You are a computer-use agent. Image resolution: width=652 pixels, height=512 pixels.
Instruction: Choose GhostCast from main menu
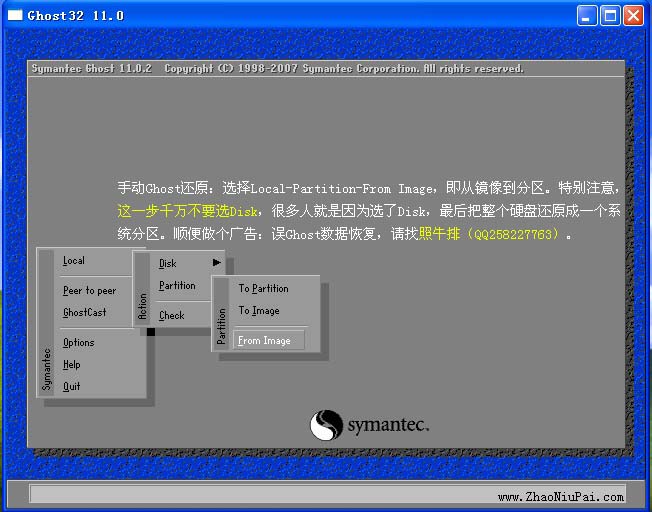[x=85, y=312]
